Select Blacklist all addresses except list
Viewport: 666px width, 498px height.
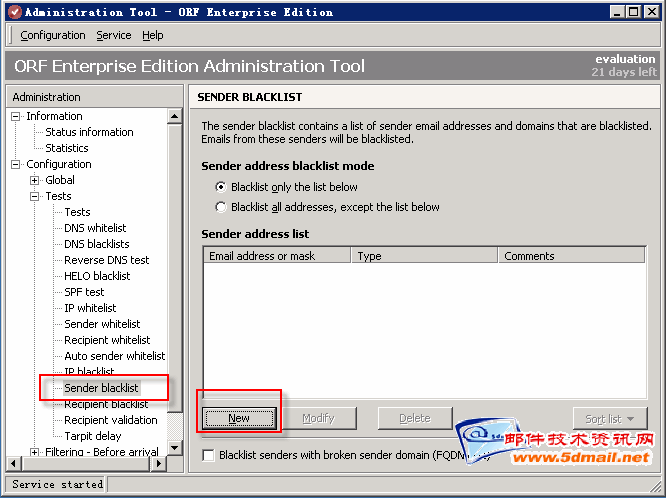221,207
